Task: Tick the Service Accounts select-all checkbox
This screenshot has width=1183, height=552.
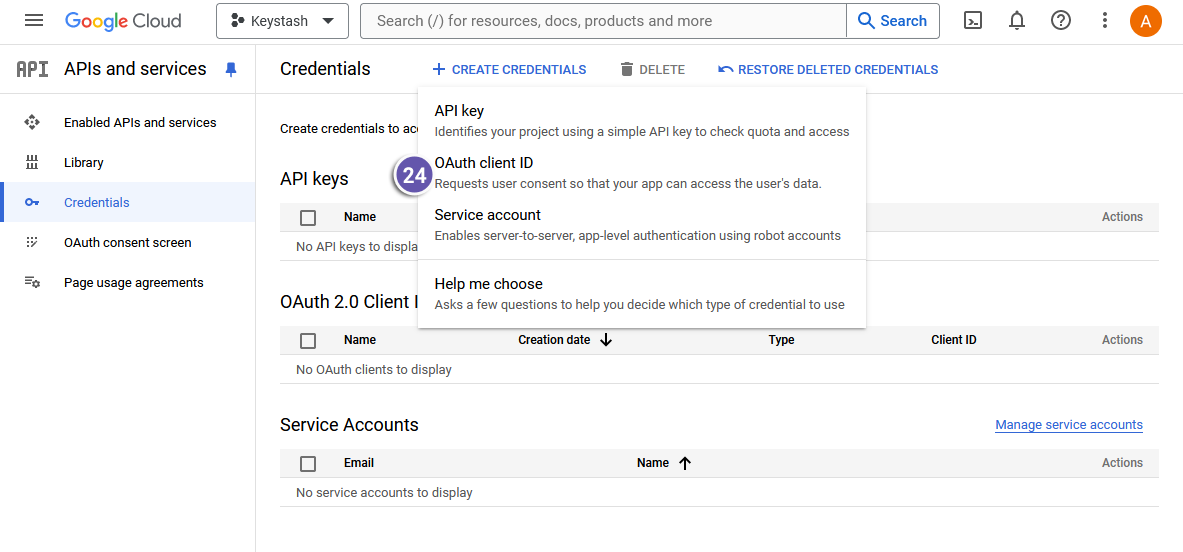Action: coord(308,464)
